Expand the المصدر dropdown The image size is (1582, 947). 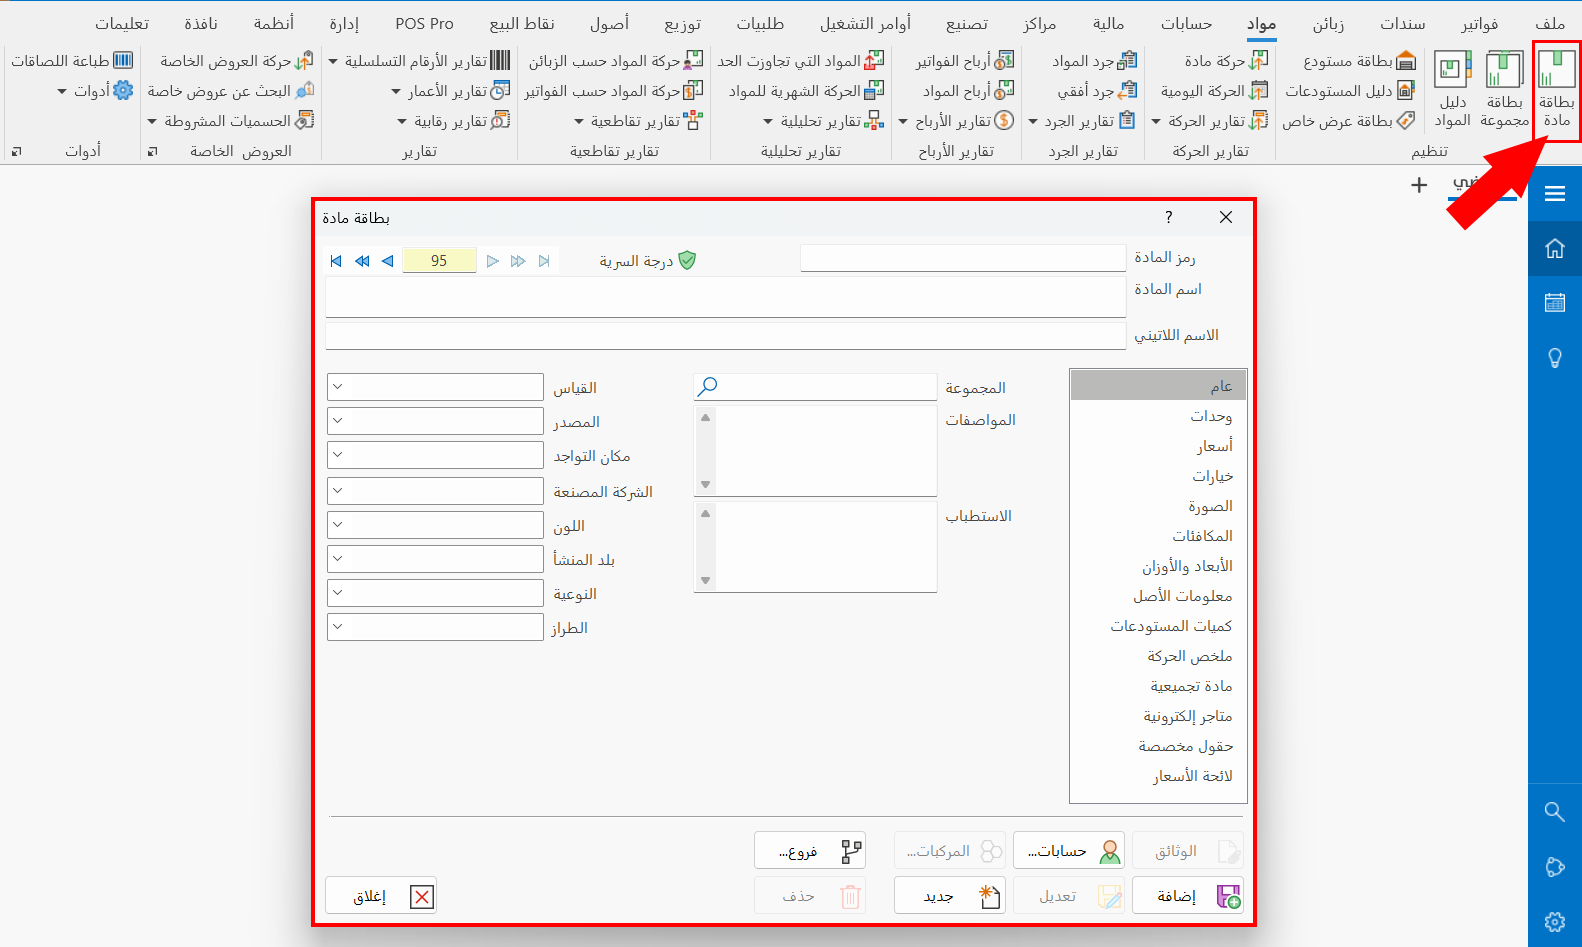click(x=338, y=421)
